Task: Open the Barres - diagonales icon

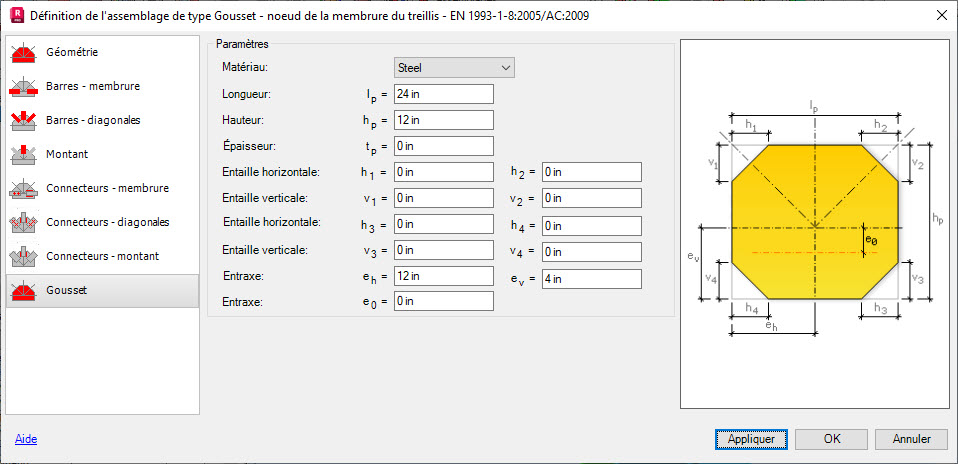Action: pos(24,121)
